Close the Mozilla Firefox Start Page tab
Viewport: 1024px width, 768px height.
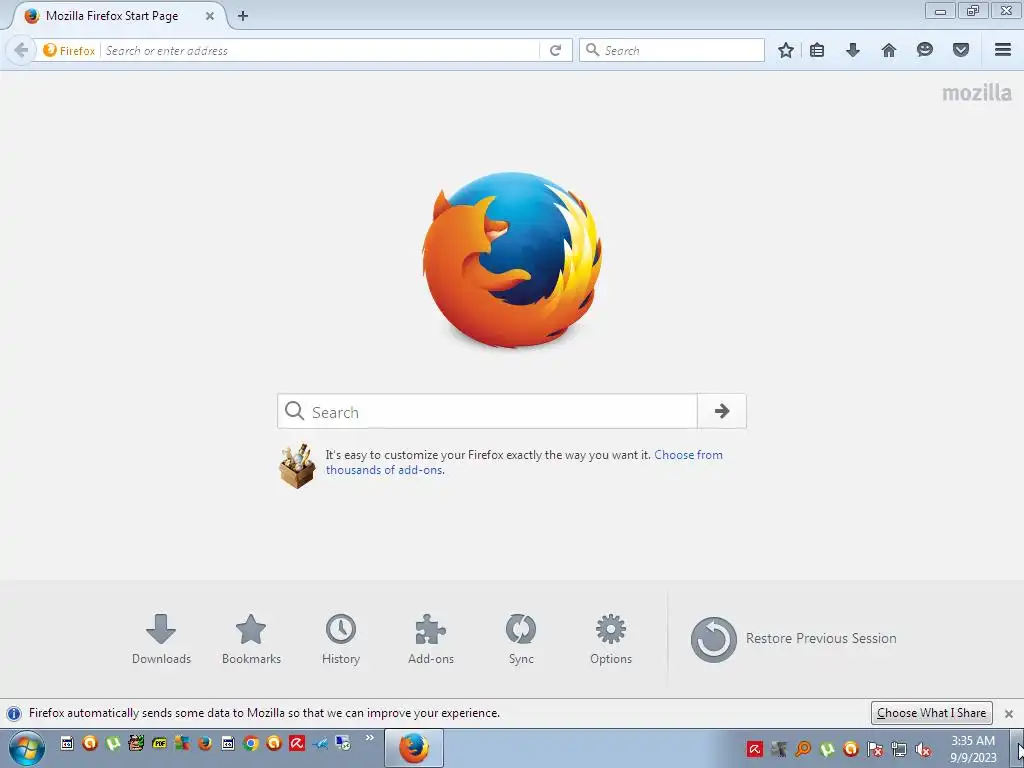point(210,16)
